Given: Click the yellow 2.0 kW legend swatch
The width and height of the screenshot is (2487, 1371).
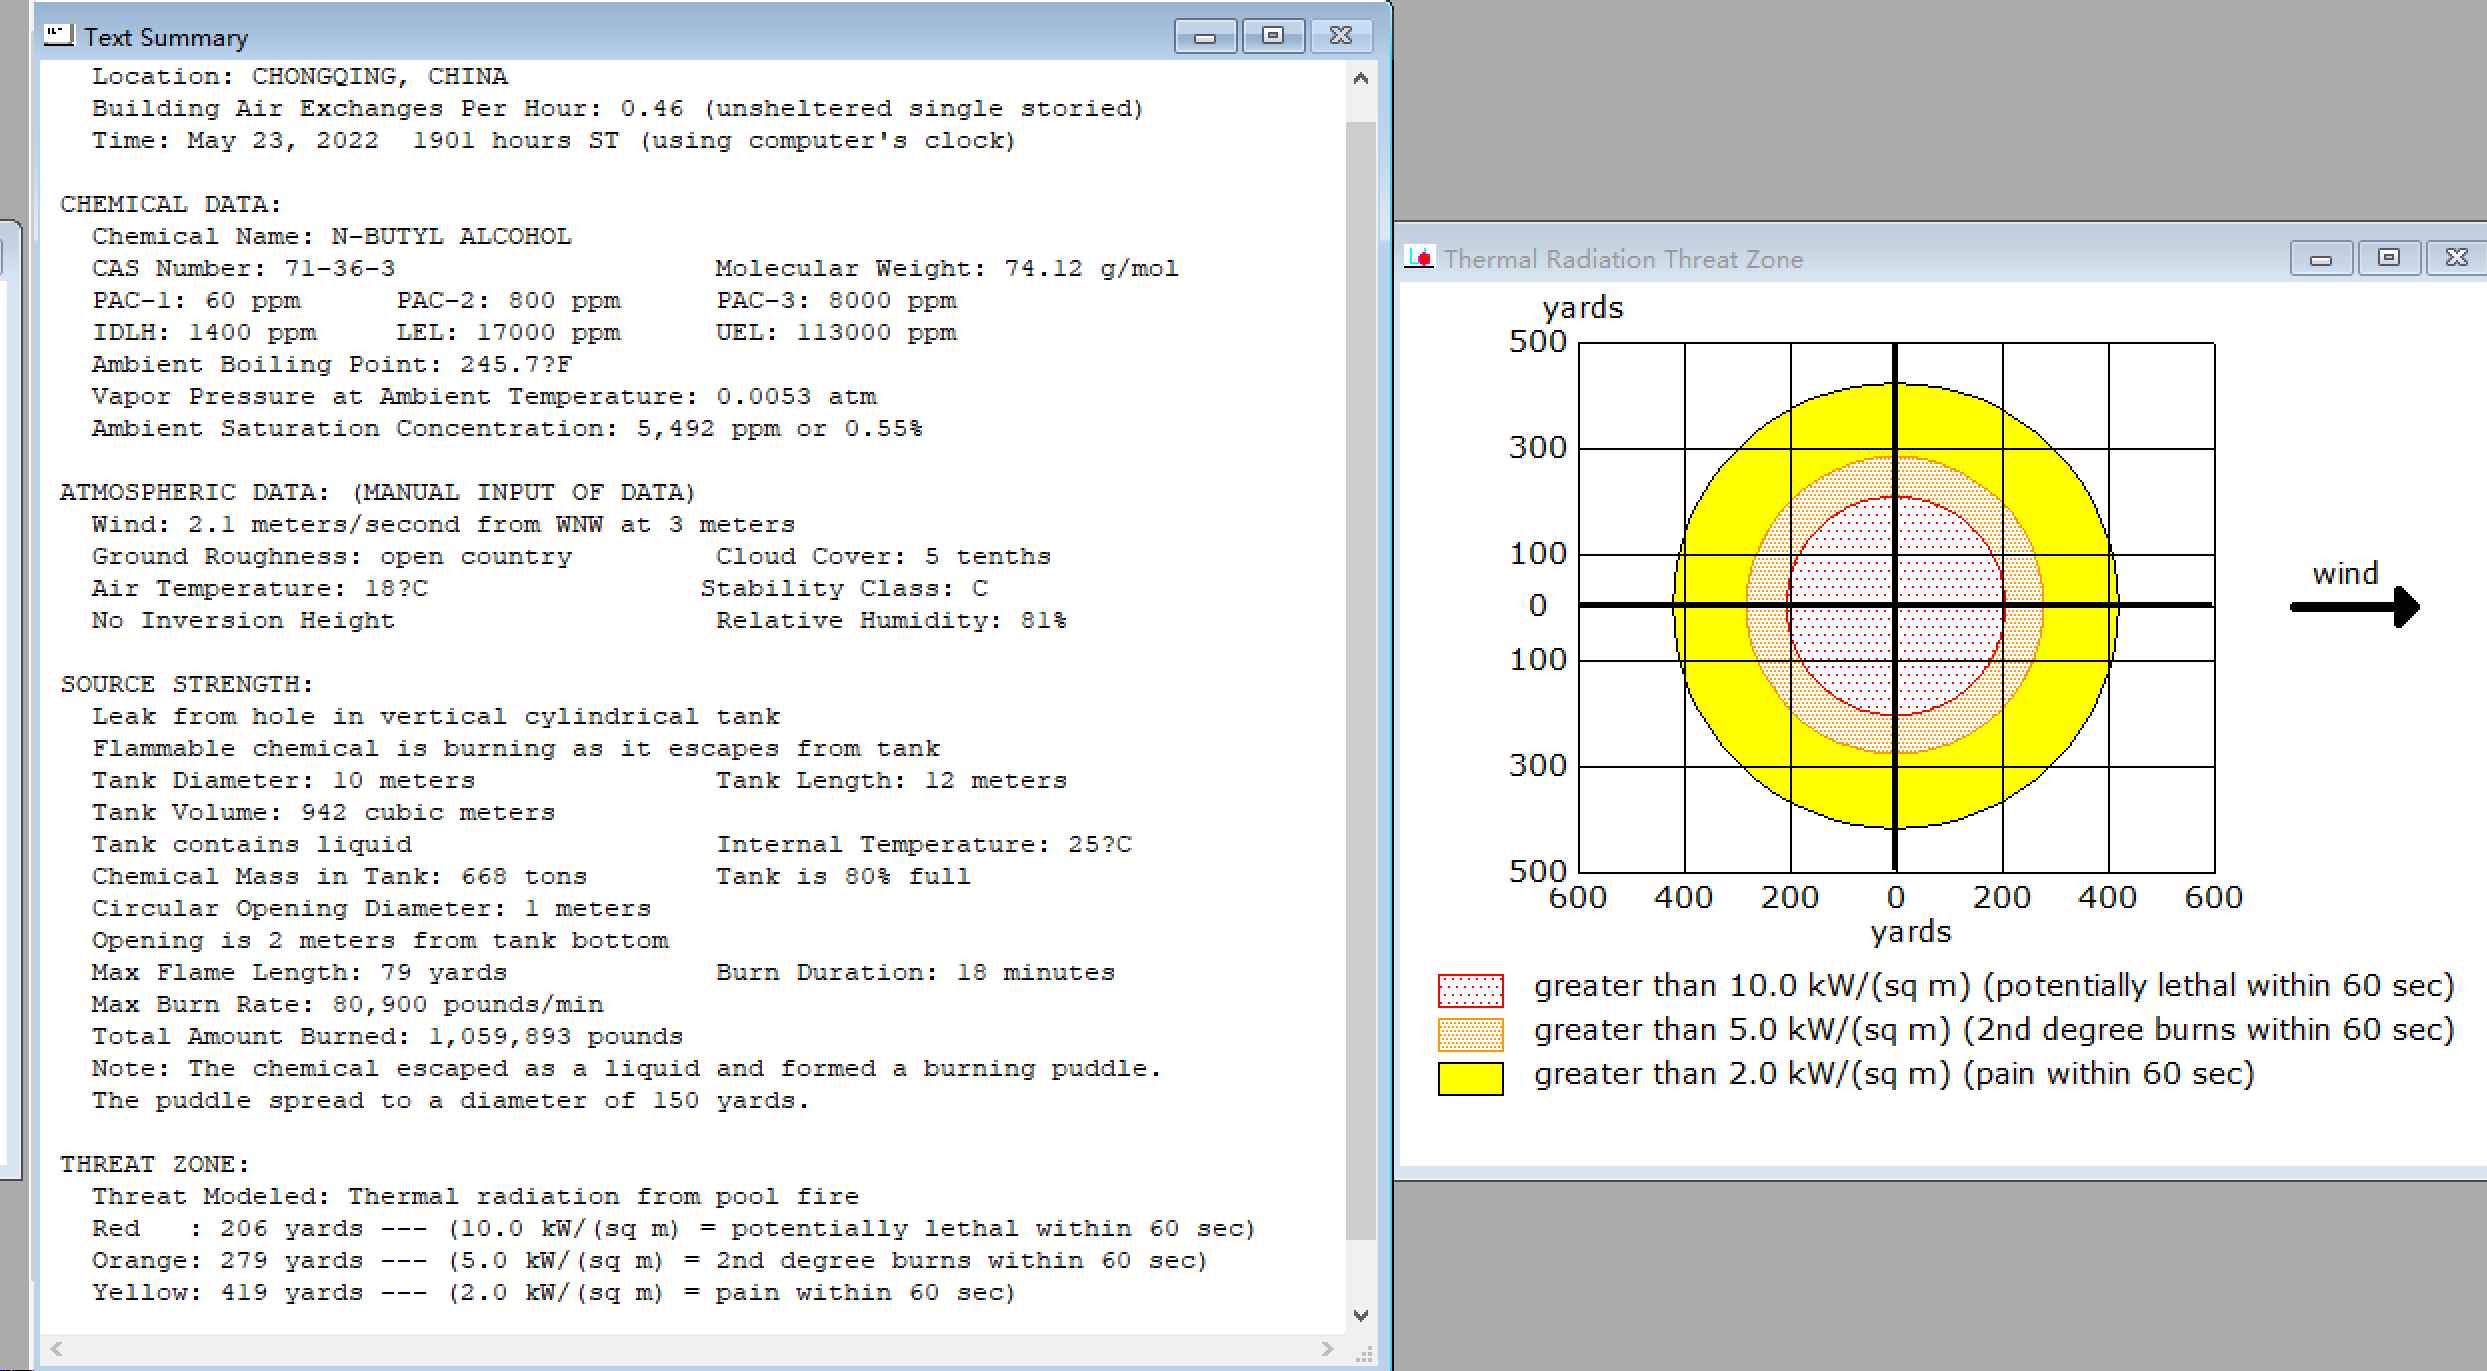Looking at the screenshot, I should (x=1470, y=1078).
